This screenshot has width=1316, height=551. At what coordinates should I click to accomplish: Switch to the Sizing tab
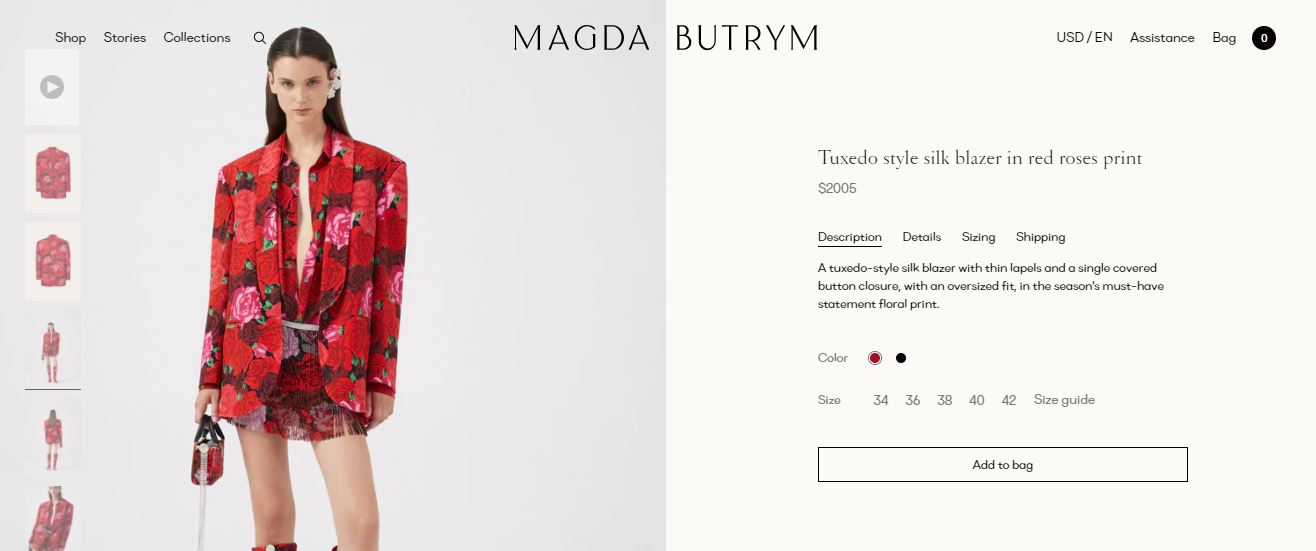979,237
